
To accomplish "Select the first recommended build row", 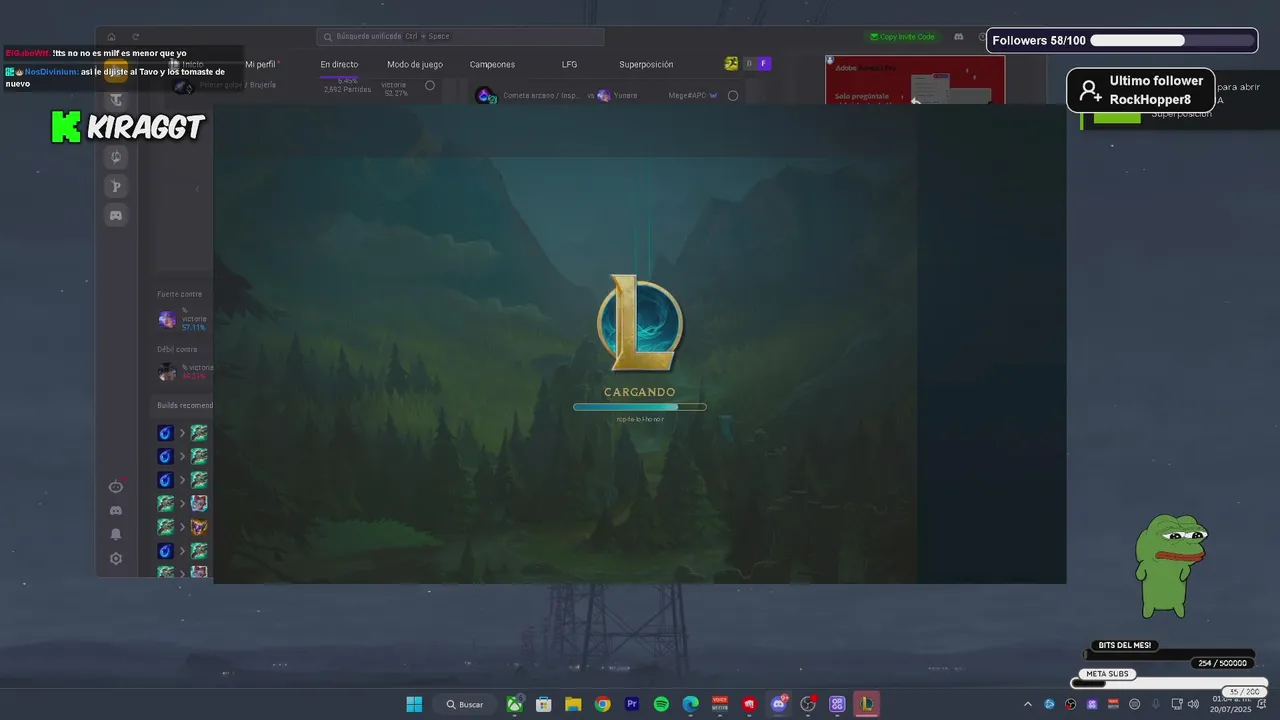I will (184, 433).
